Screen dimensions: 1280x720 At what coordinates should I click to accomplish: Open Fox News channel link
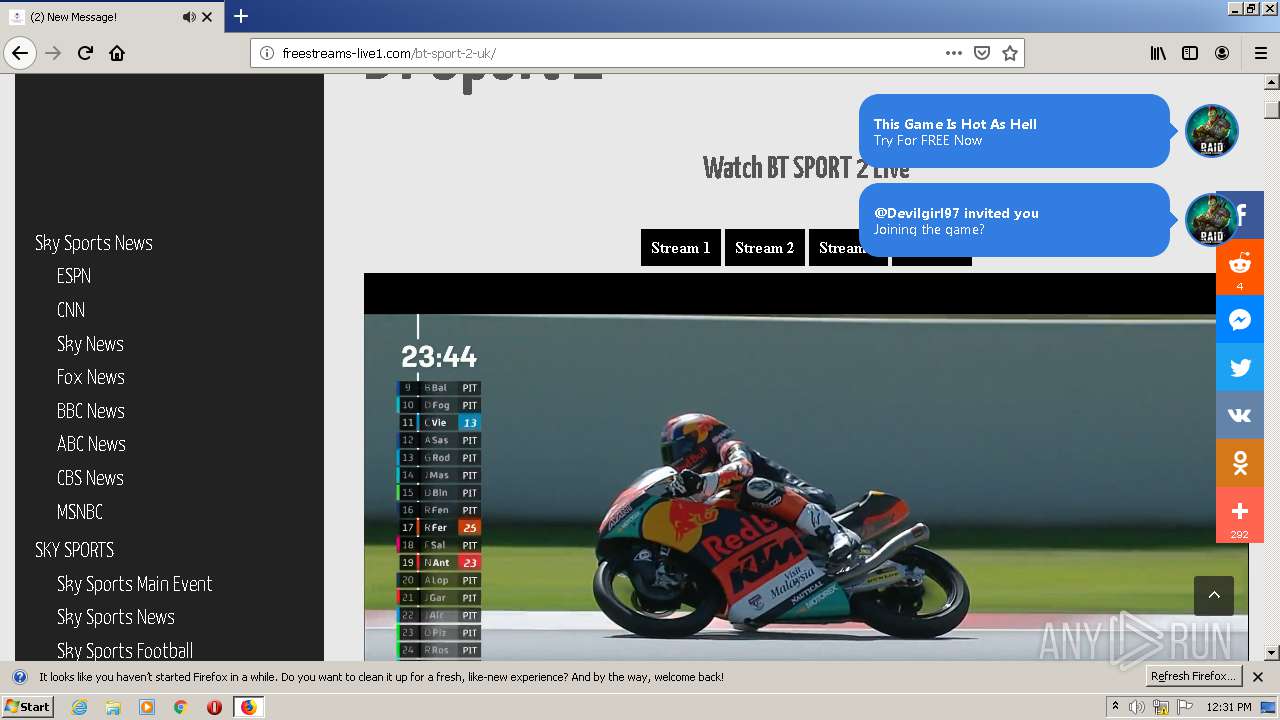pyautogui.click(x=91, y=377)
